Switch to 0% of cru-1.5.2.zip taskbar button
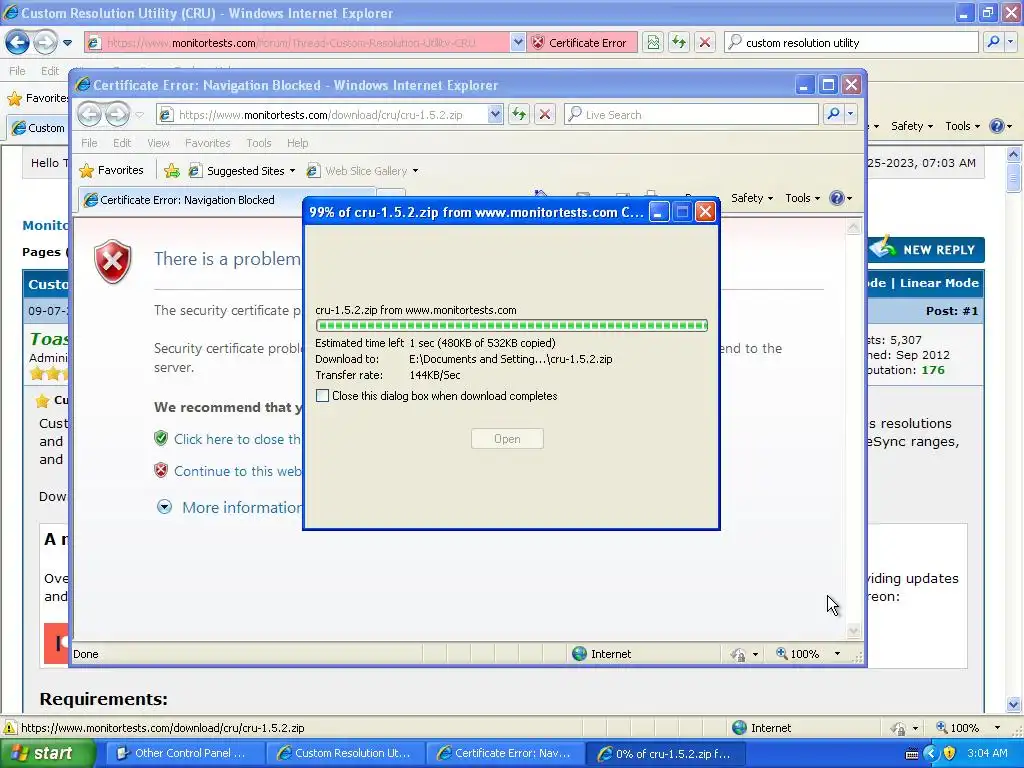The image size is (1024, 768). (665, 754)
